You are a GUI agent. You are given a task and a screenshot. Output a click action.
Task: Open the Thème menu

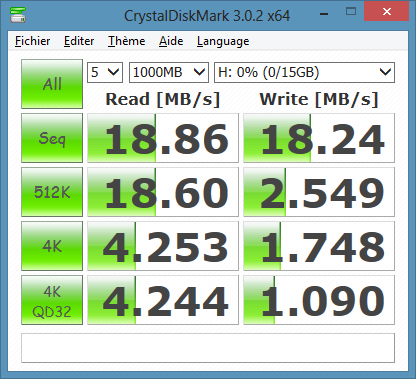coord(127,41)
